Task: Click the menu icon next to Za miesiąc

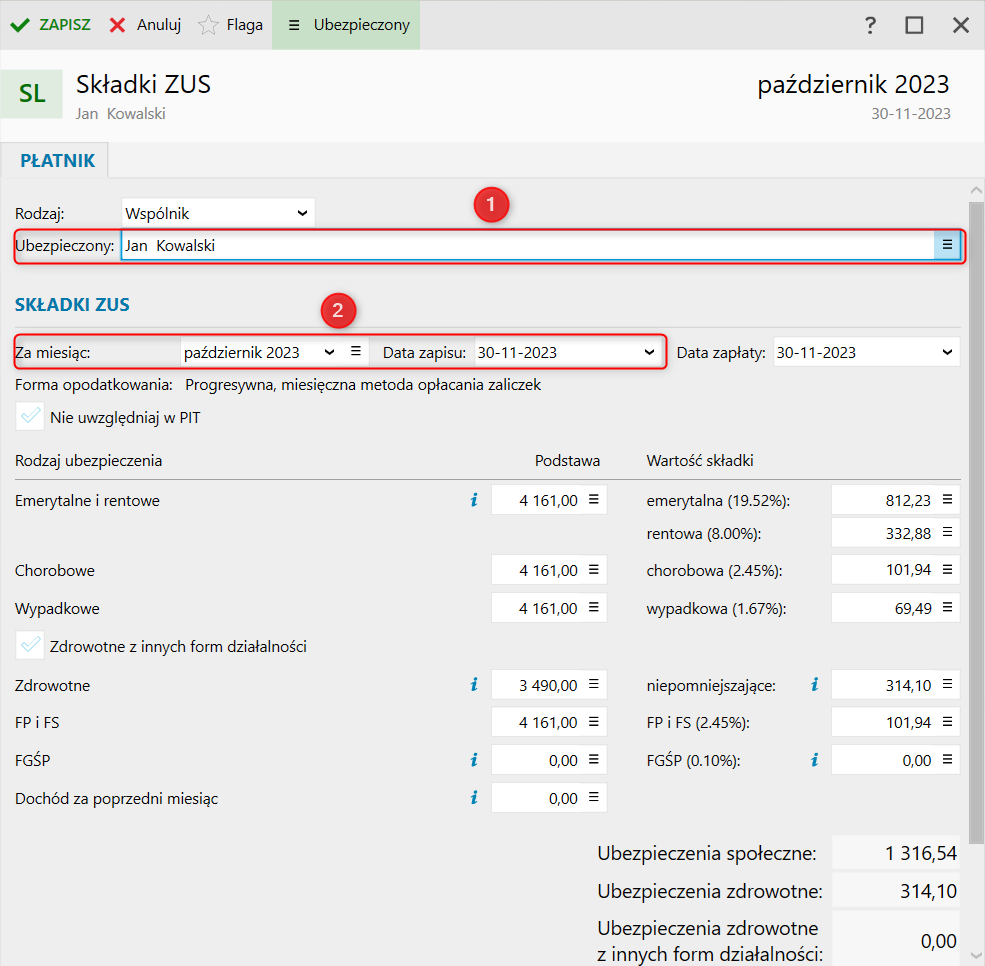Action: 356,351
